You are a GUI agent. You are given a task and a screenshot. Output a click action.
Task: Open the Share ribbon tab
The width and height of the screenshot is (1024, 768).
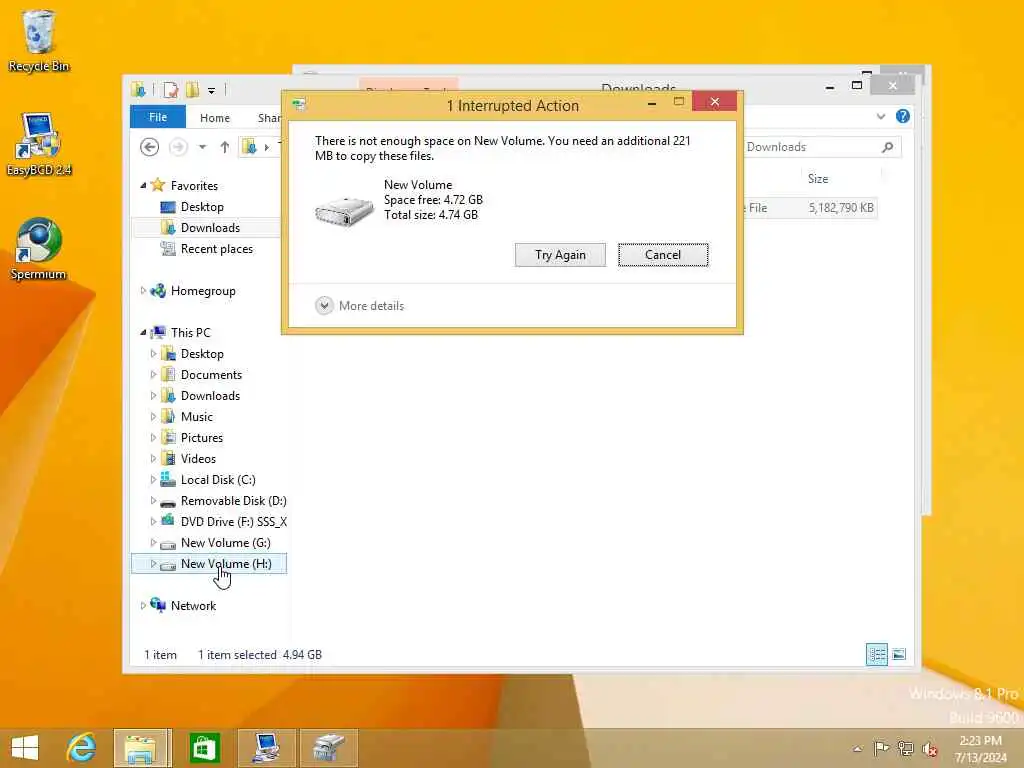coord(268,118)
